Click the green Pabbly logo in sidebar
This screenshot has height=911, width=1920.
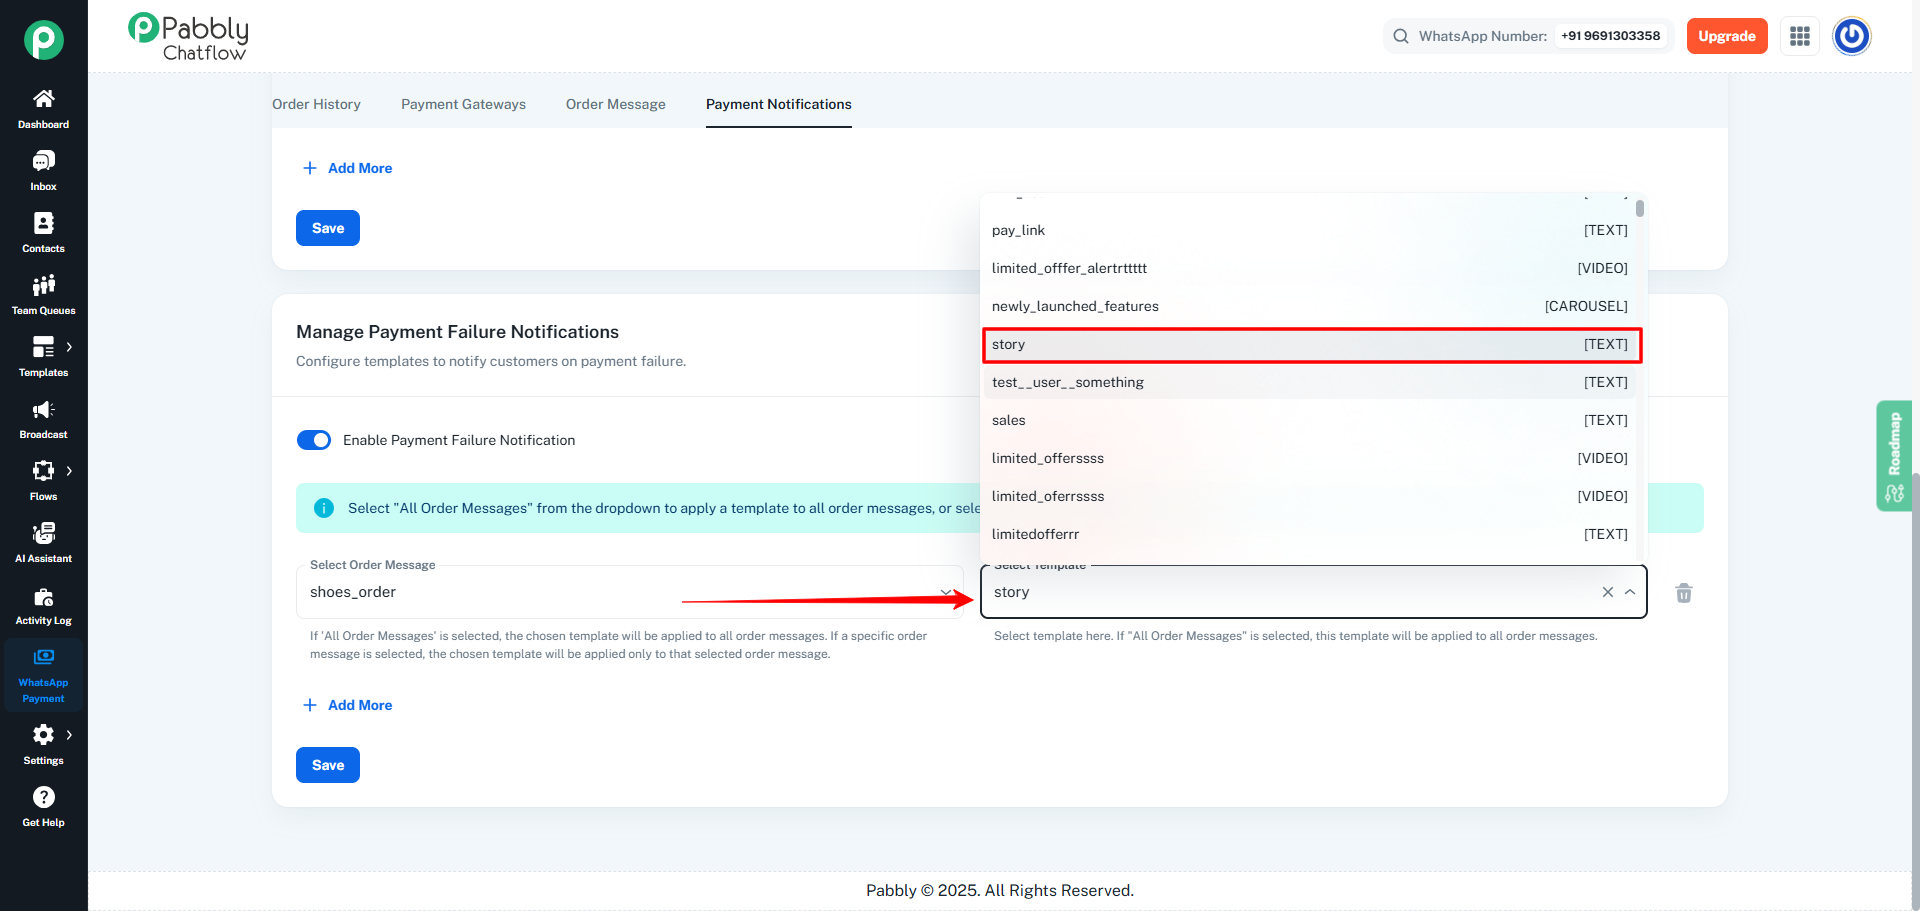pos(43,40)
